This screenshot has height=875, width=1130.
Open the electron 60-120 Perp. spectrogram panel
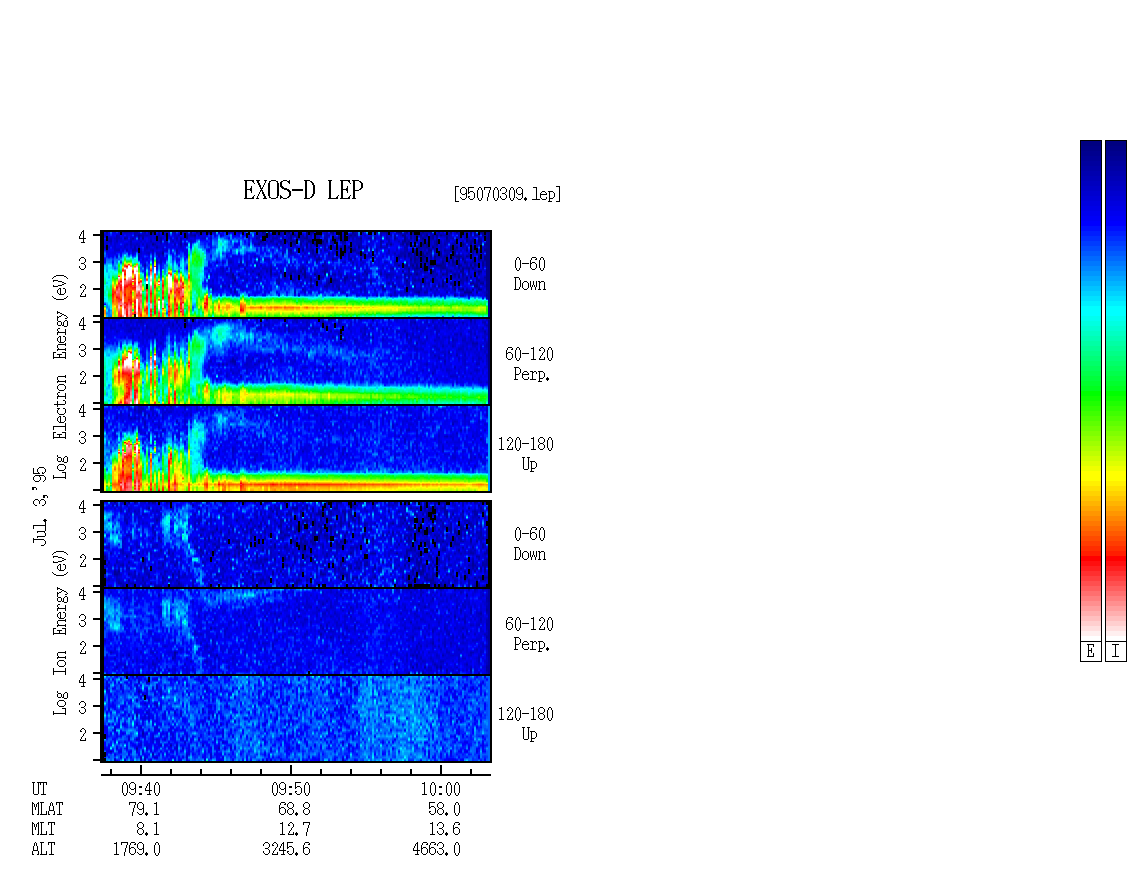[296, 361]
